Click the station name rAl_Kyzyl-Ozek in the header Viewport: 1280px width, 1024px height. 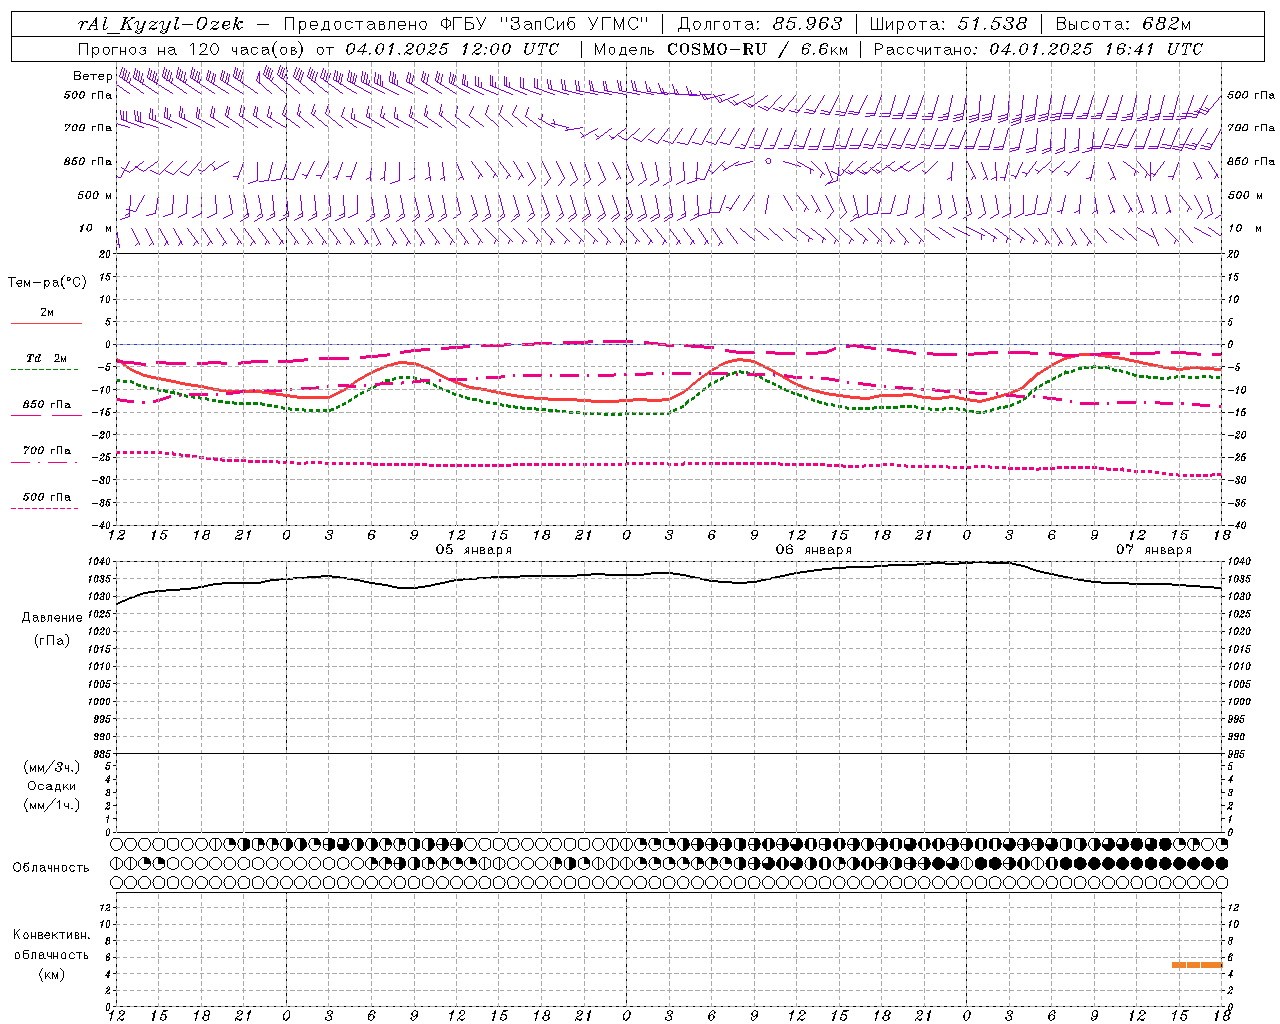(x=161, y=24)
